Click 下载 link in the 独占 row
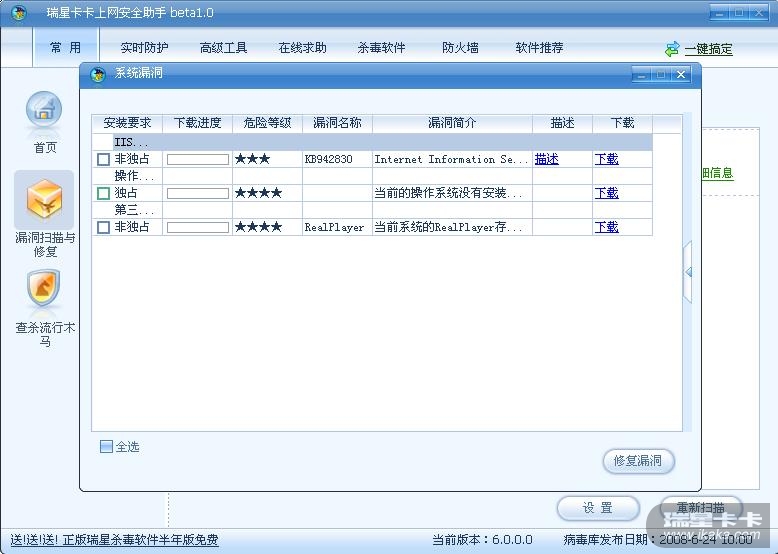 606,193
